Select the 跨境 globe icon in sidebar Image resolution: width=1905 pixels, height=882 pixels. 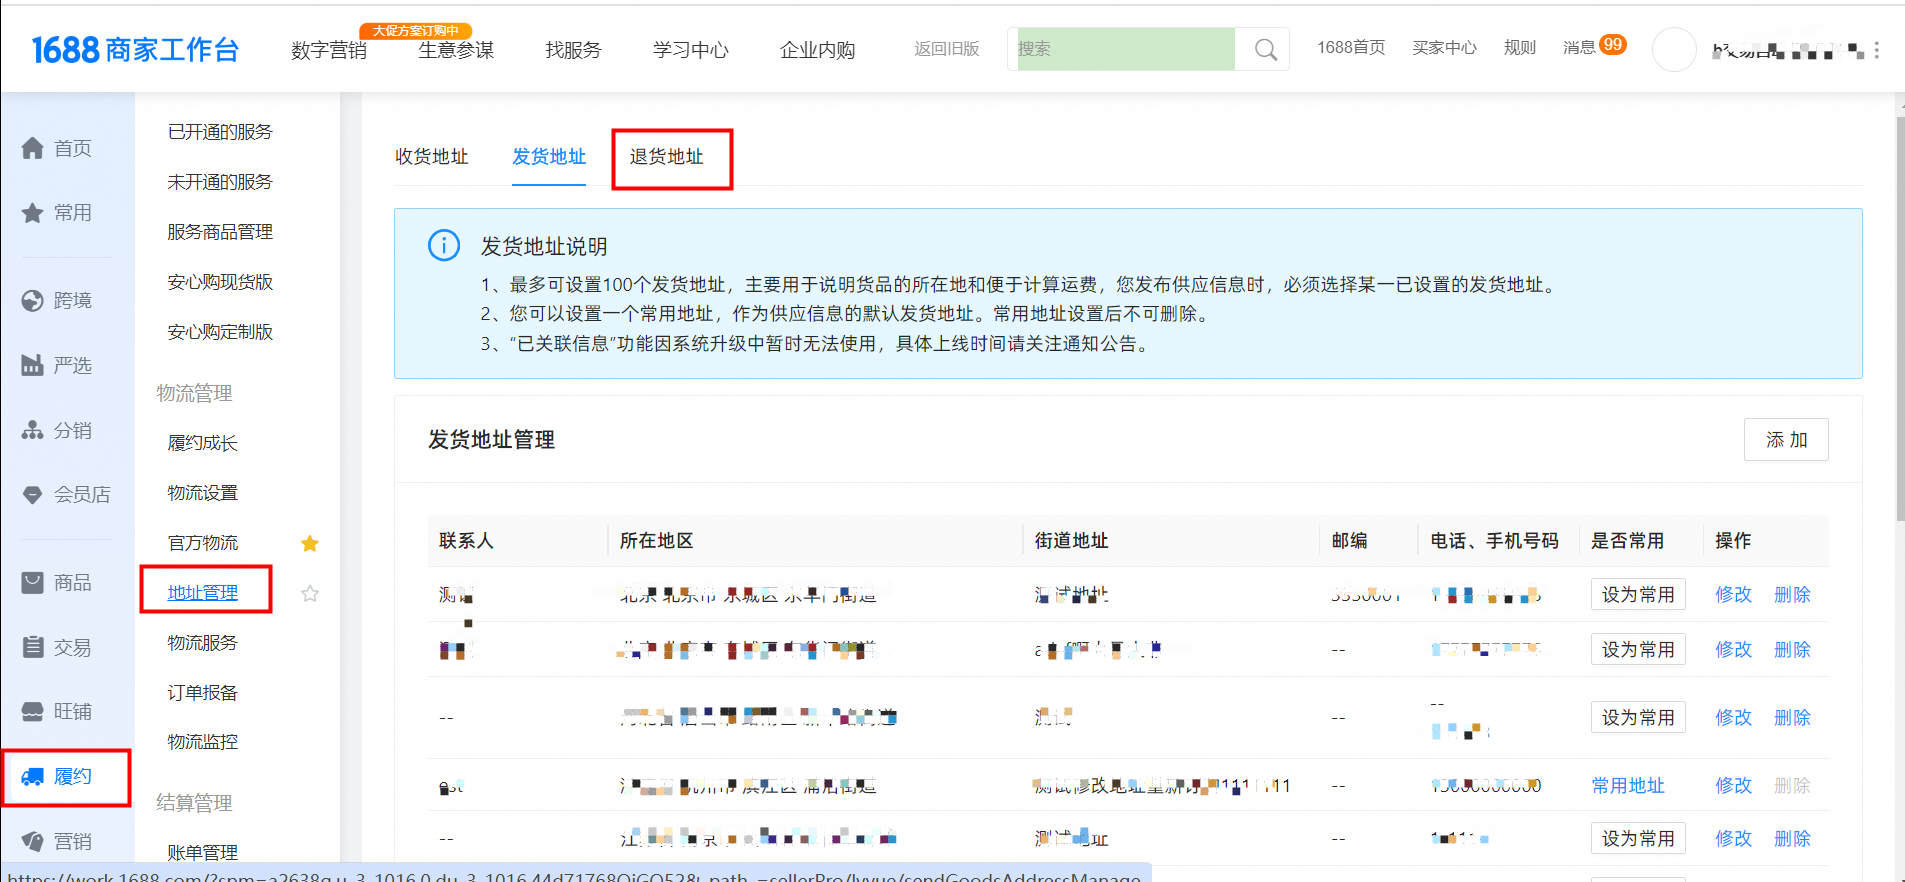[x=33, y=300]
